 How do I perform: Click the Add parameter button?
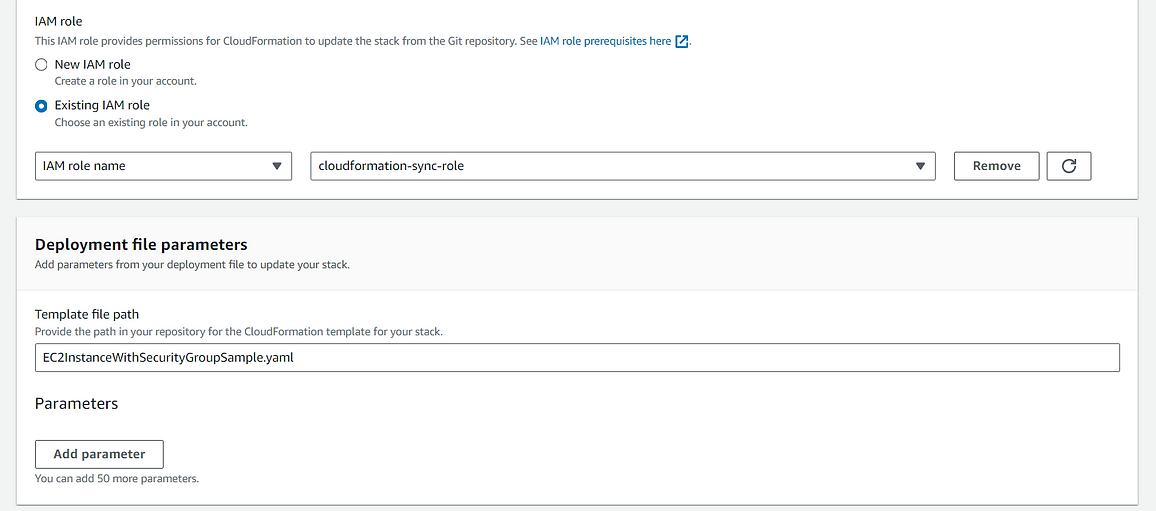pyautogui.click(x=99, y=454)
